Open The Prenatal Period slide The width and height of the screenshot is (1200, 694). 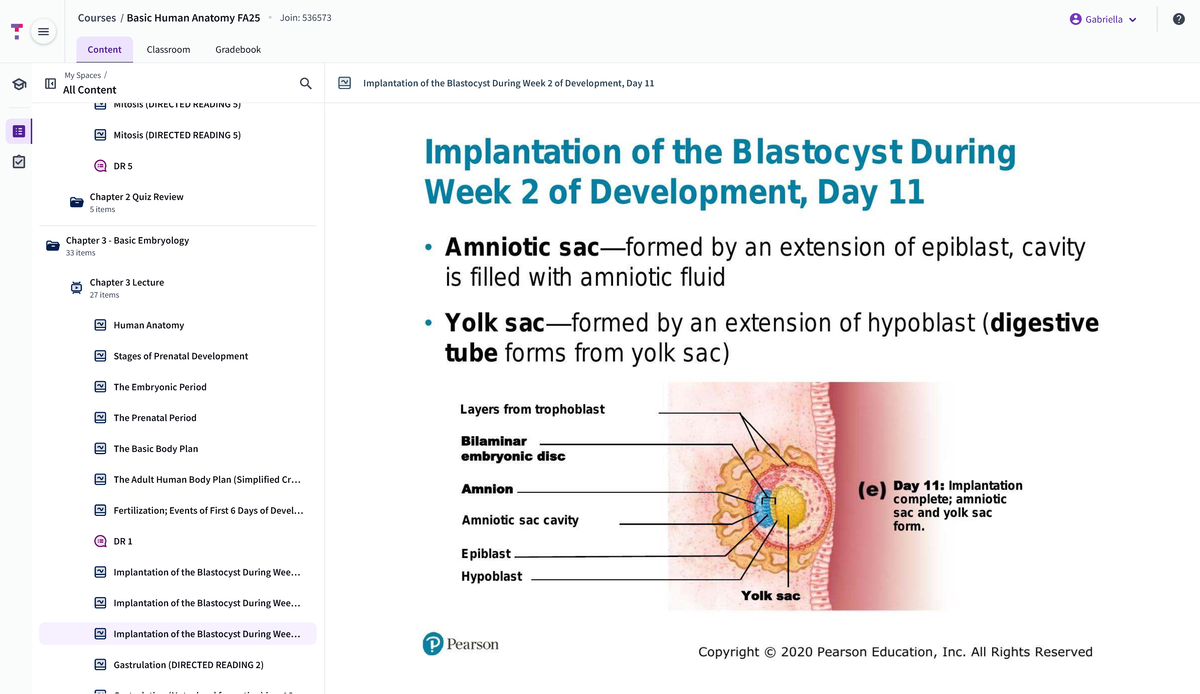pos(155,418)
